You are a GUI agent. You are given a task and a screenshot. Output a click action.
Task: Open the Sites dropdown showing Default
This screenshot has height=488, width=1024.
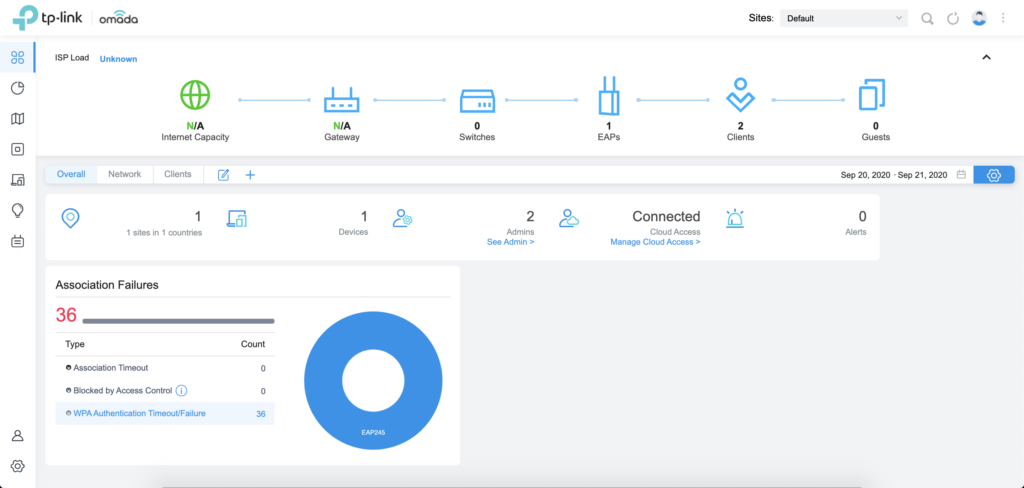click(x=844, y=18)
